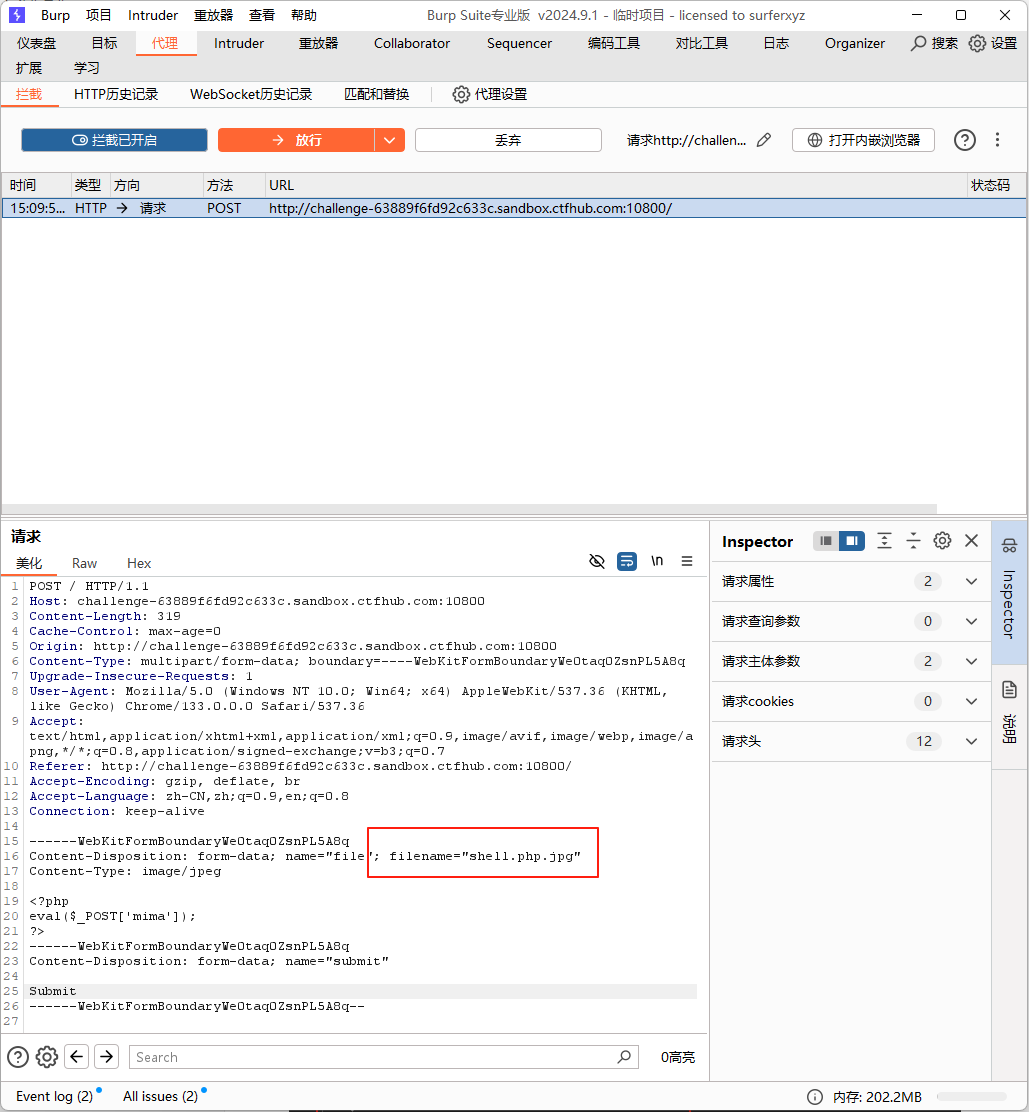Open request editor hamburger menu
Viewport: 1029px width, 1112px height.
[686, 562]
